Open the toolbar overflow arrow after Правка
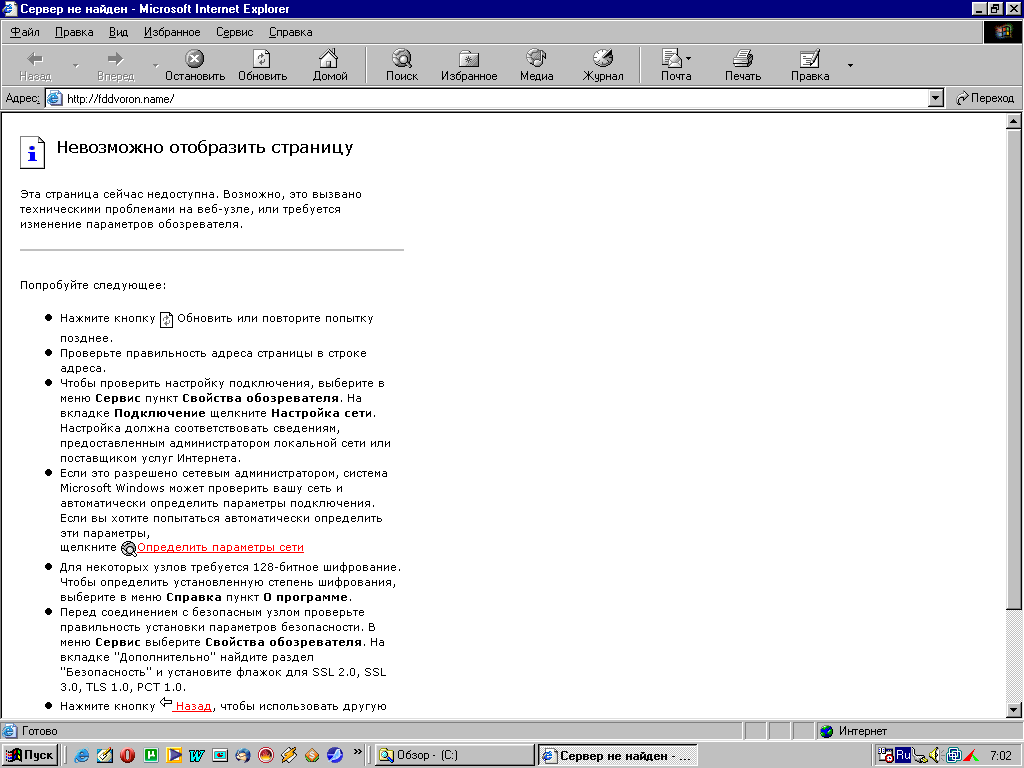This screenshot has height=768, width=1024. click(850, 66)
